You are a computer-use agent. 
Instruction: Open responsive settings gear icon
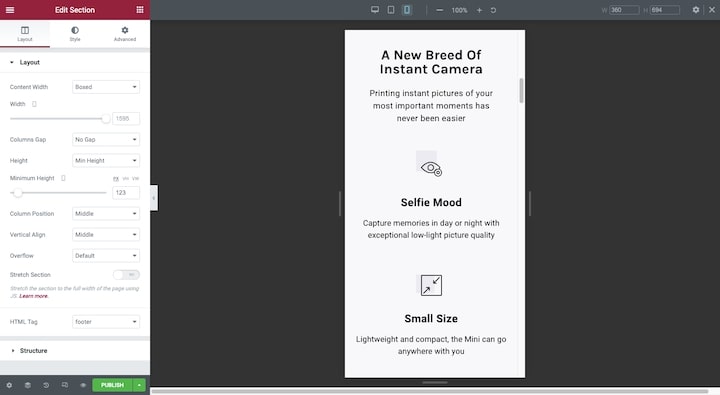pos(696,10)
